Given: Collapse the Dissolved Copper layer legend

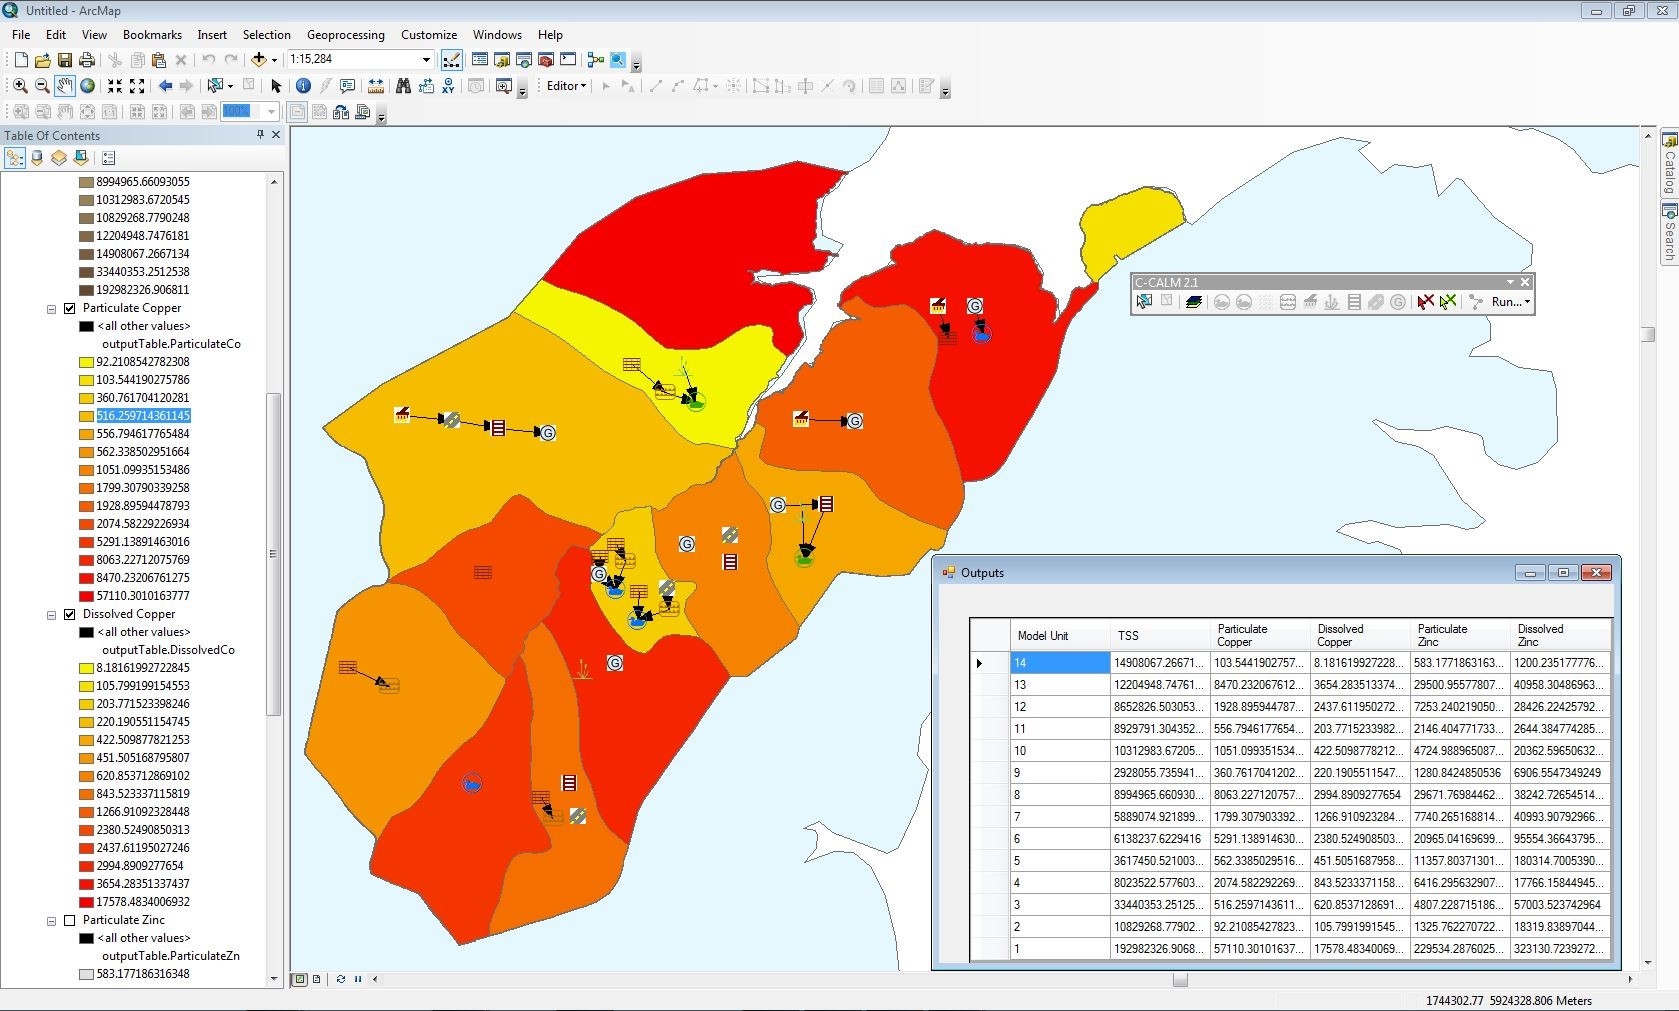Looking at the screenshot, I should click(51, 615).
